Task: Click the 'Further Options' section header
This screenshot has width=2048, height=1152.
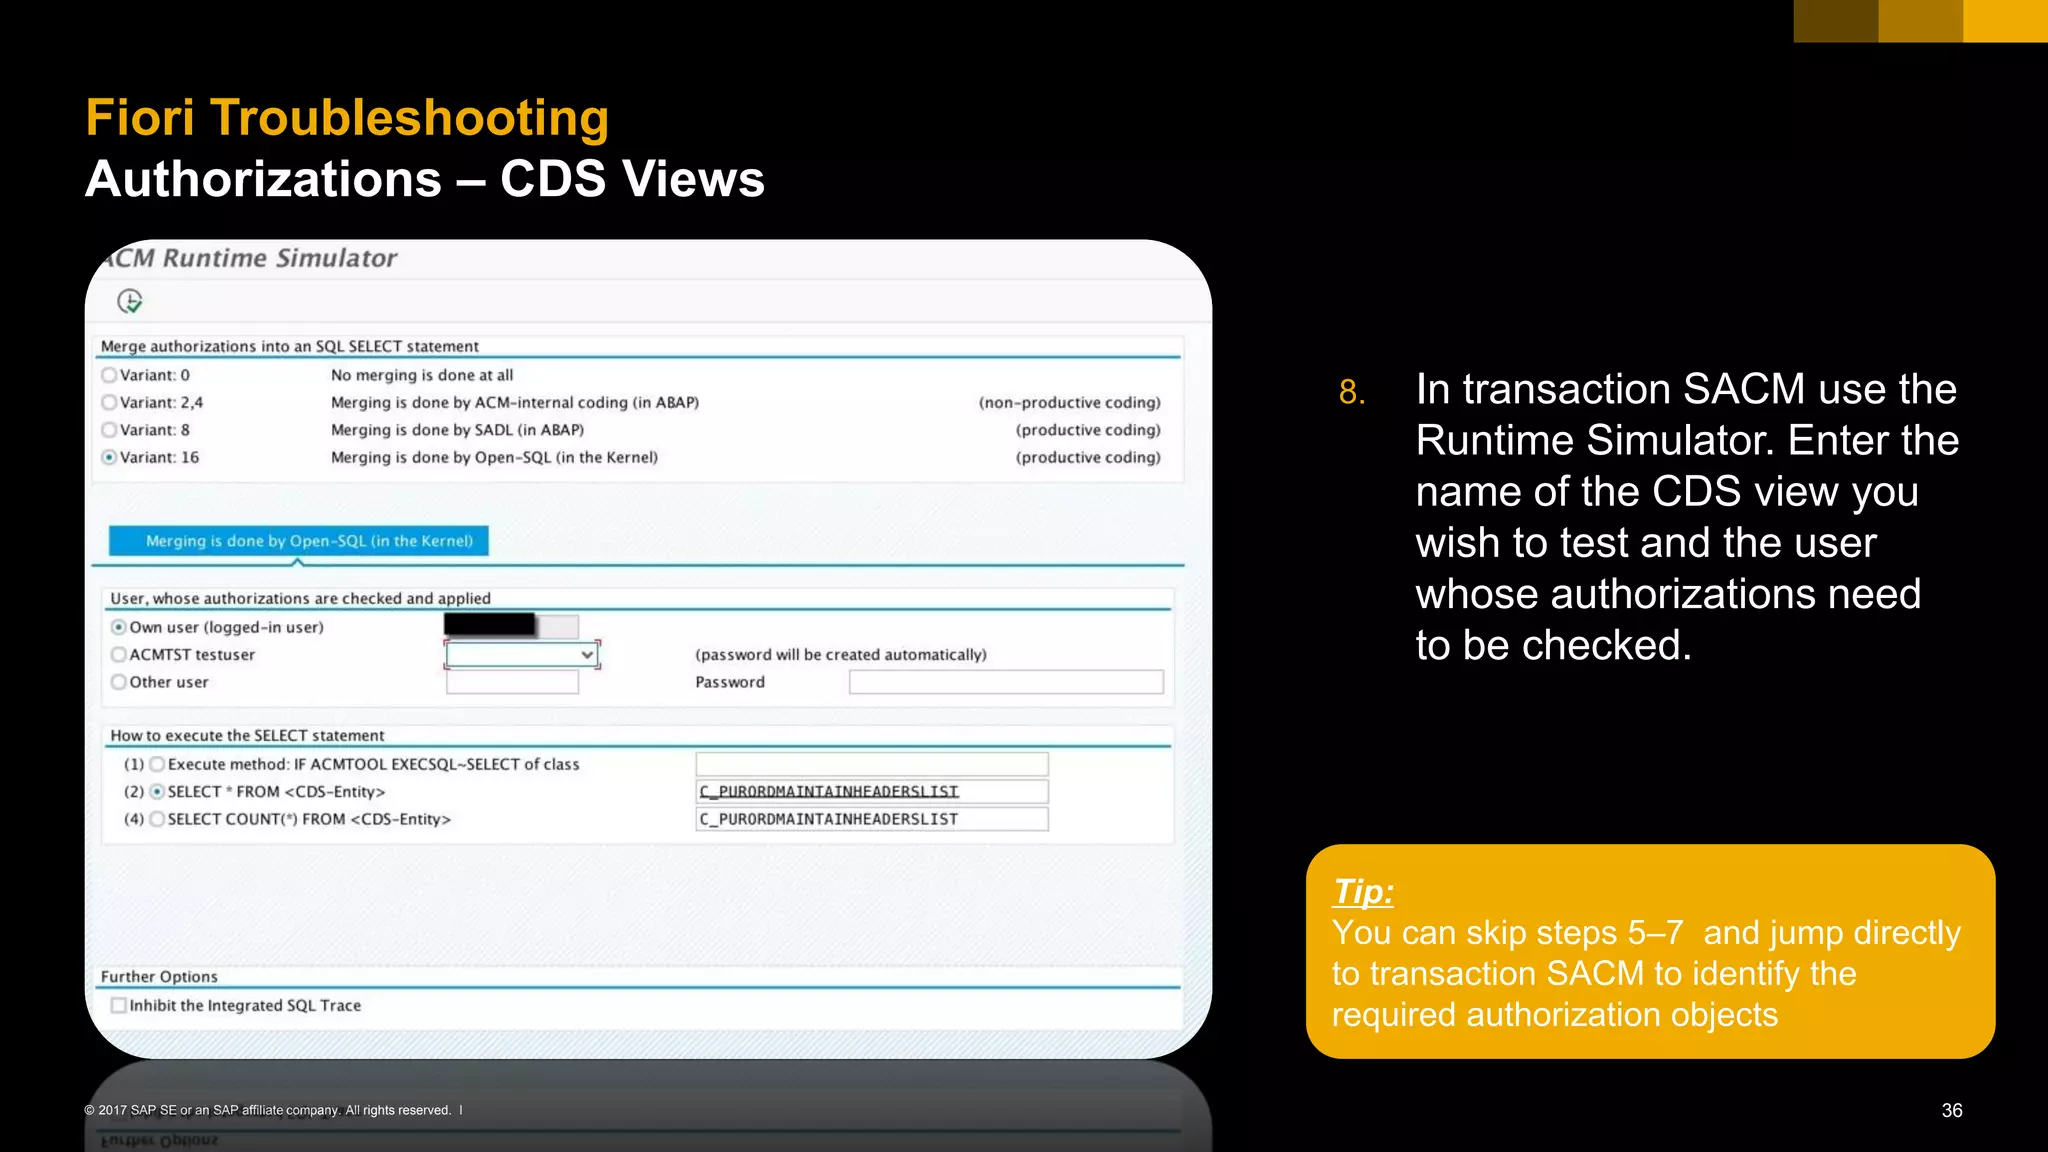Action: point(159,976)
